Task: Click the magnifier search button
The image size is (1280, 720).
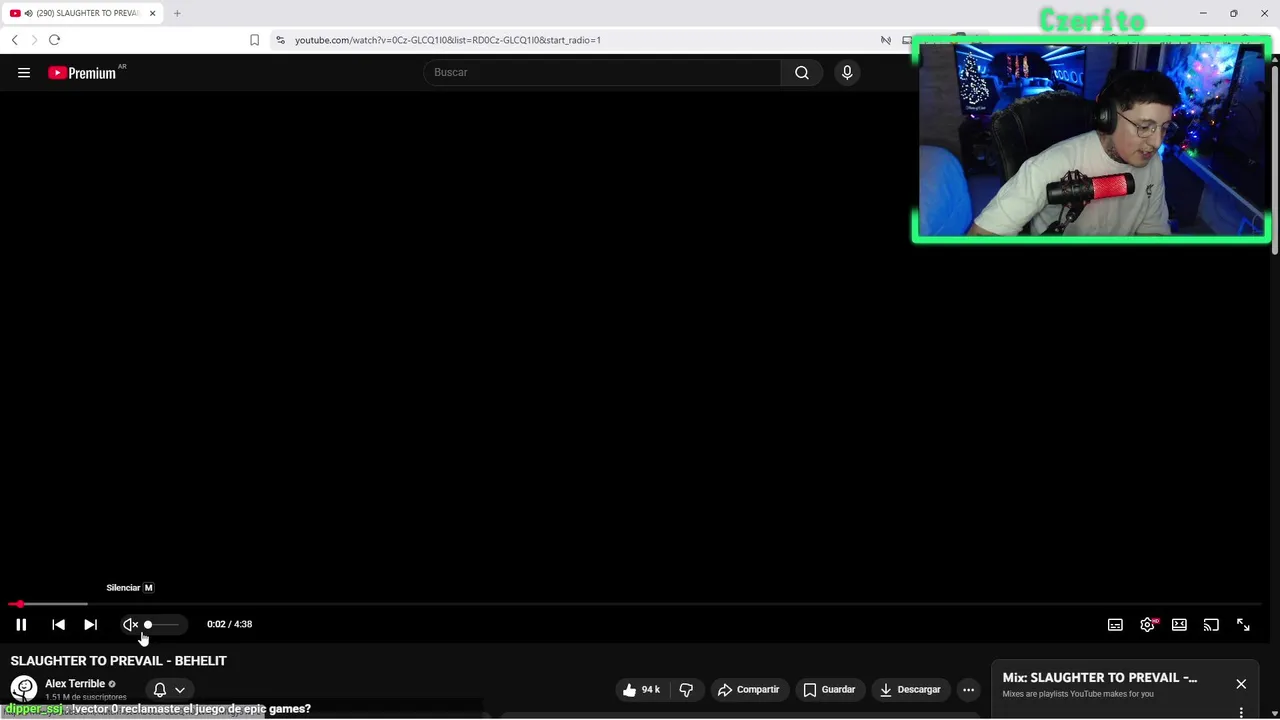Action: (802, 72)
